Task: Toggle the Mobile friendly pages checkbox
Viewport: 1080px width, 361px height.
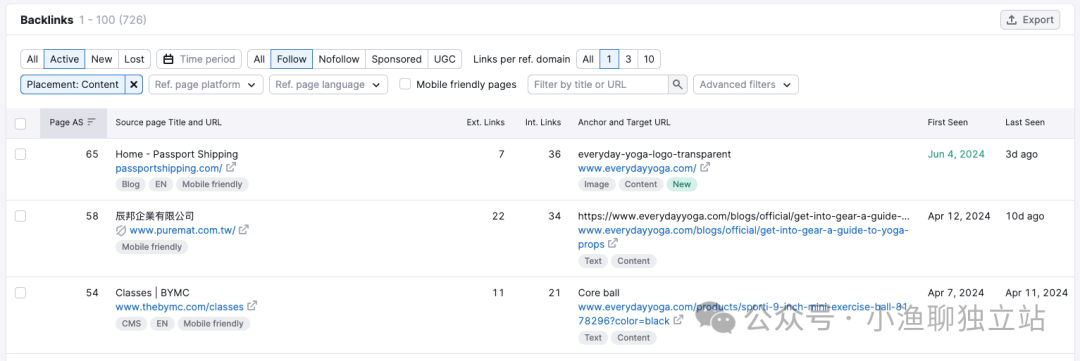Action: (406, 85)
